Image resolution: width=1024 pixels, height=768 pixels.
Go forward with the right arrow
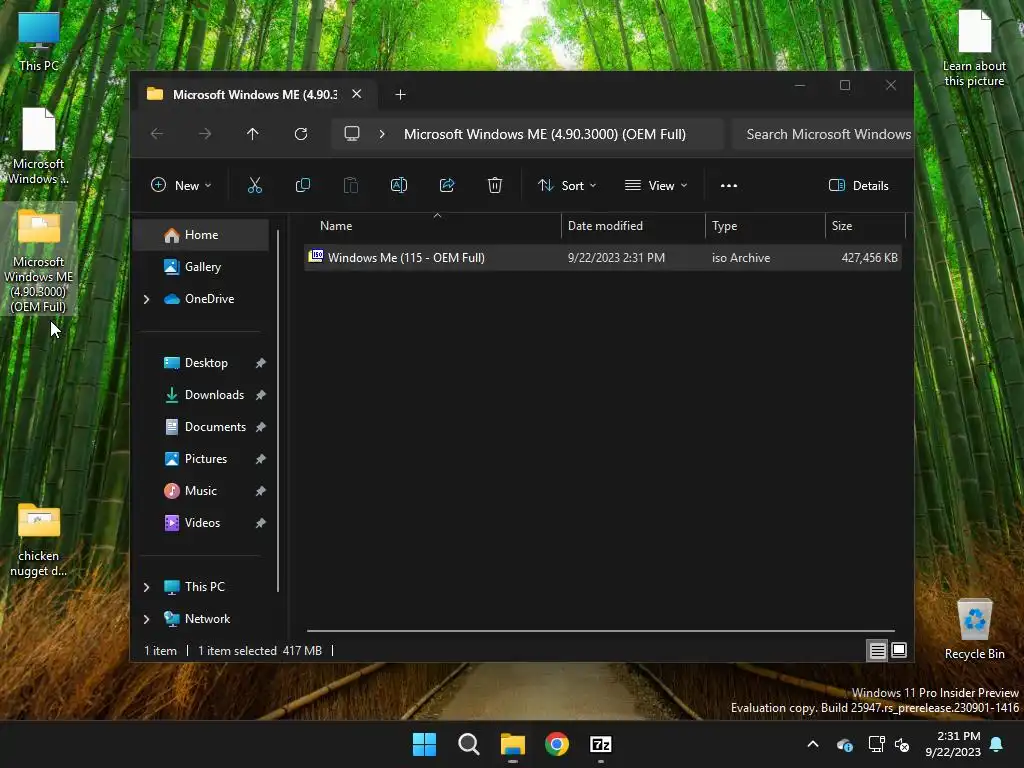(205, 134)
